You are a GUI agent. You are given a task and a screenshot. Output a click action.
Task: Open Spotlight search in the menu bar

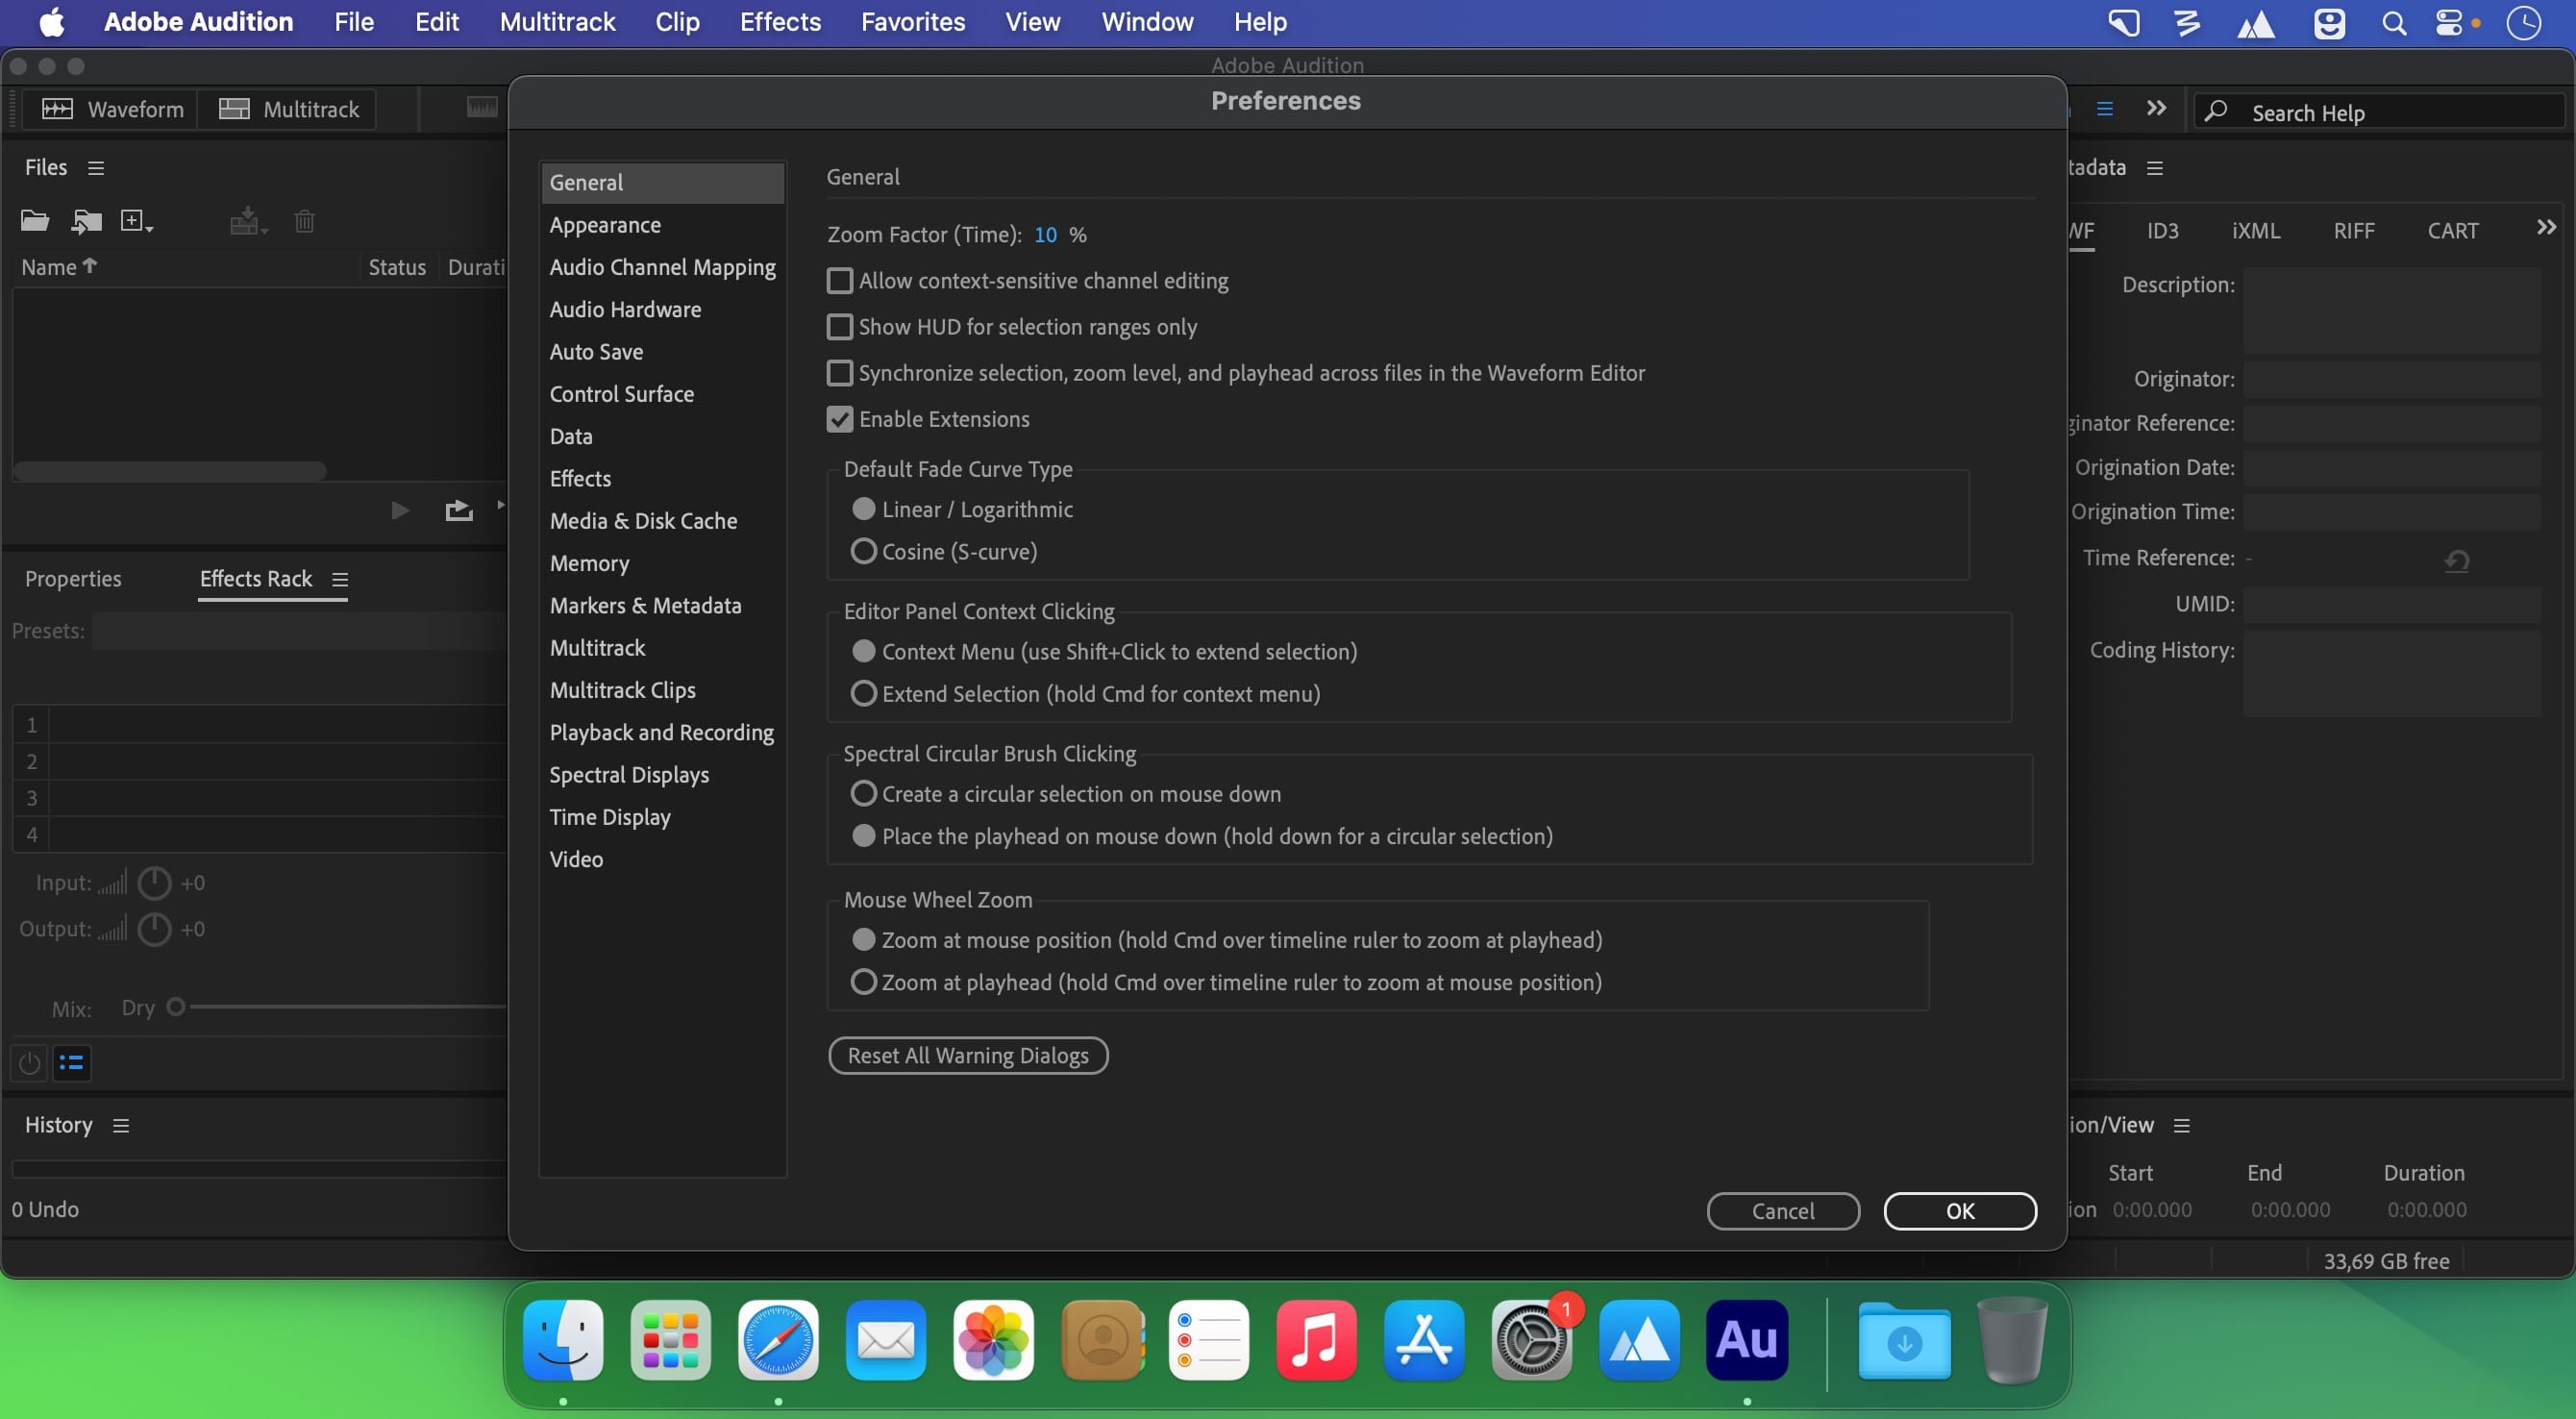(x=2394, y=23)
